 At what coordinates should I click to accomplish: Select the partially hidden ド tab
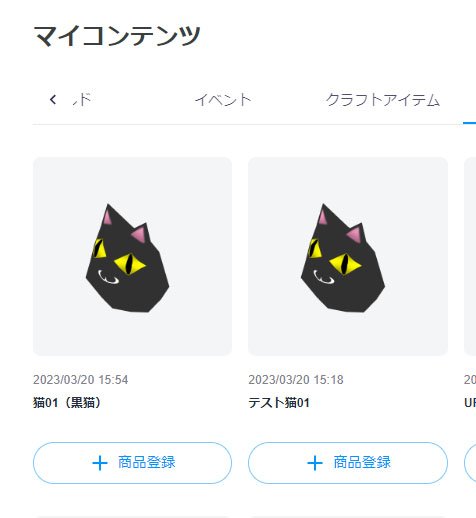(x=82, y=99)
